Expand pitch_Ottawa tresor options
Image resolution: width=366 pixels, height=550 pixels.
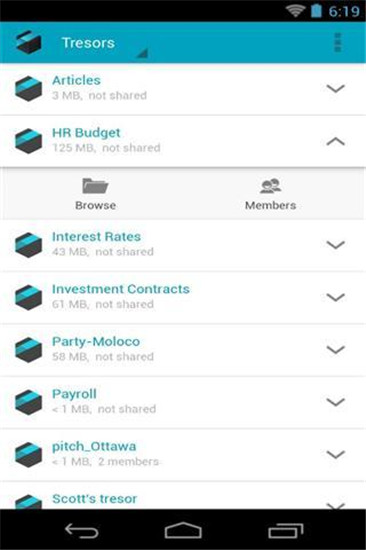click(335, 454)
